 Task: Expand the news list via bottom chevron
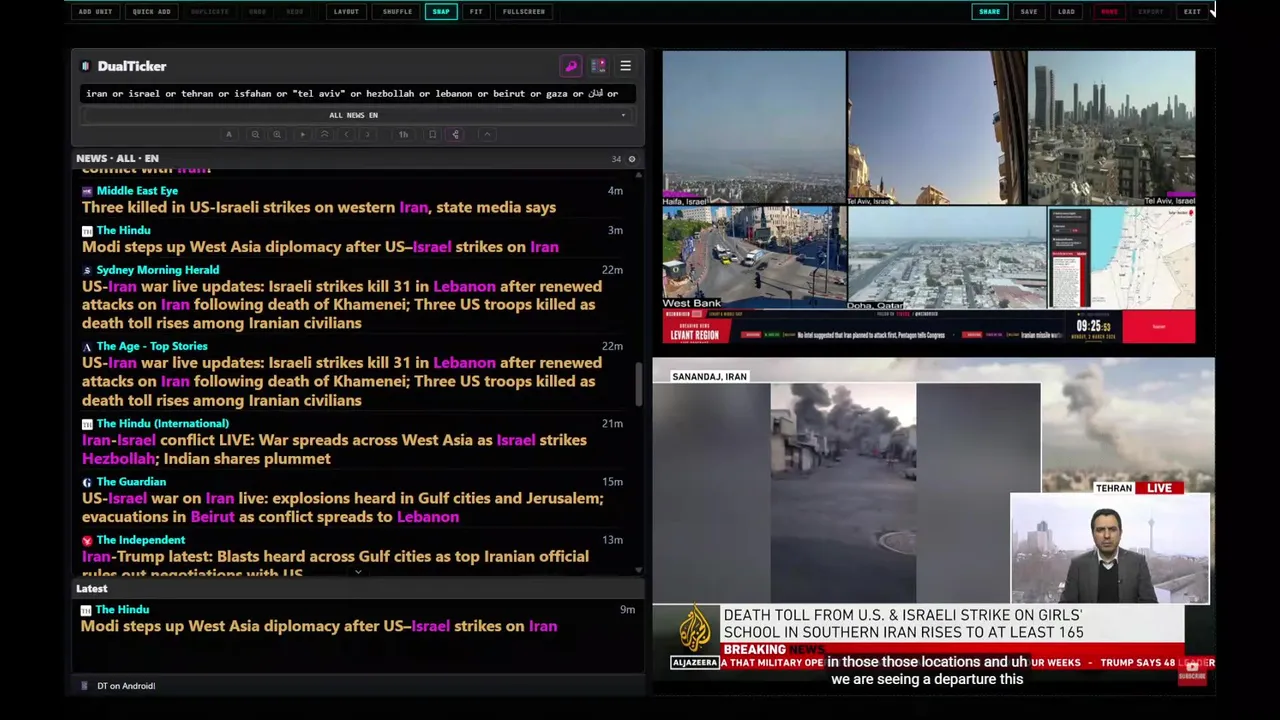coord(358,573)
